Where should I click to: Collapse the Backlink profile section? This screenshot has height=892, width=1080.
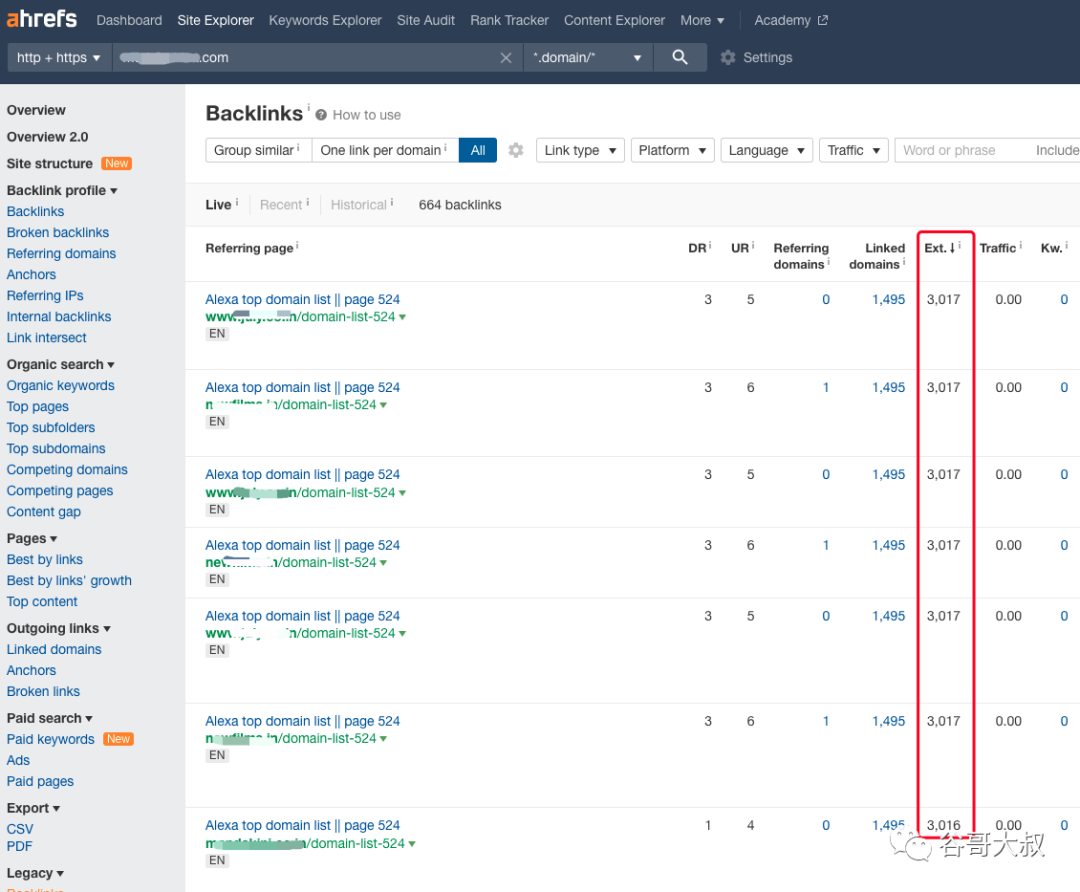tap(62, 190)
